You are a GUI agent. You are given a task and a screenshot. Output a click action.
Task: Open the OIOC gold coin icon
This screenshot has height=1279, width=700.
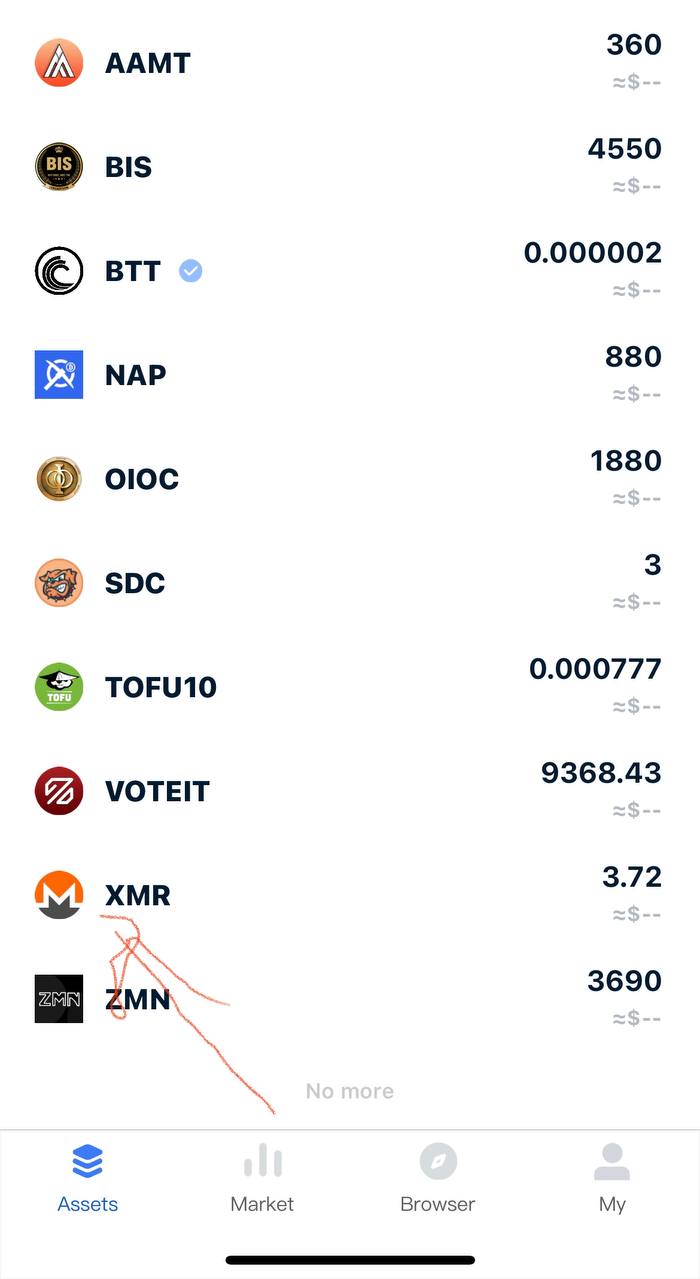[x=59, y=479]
